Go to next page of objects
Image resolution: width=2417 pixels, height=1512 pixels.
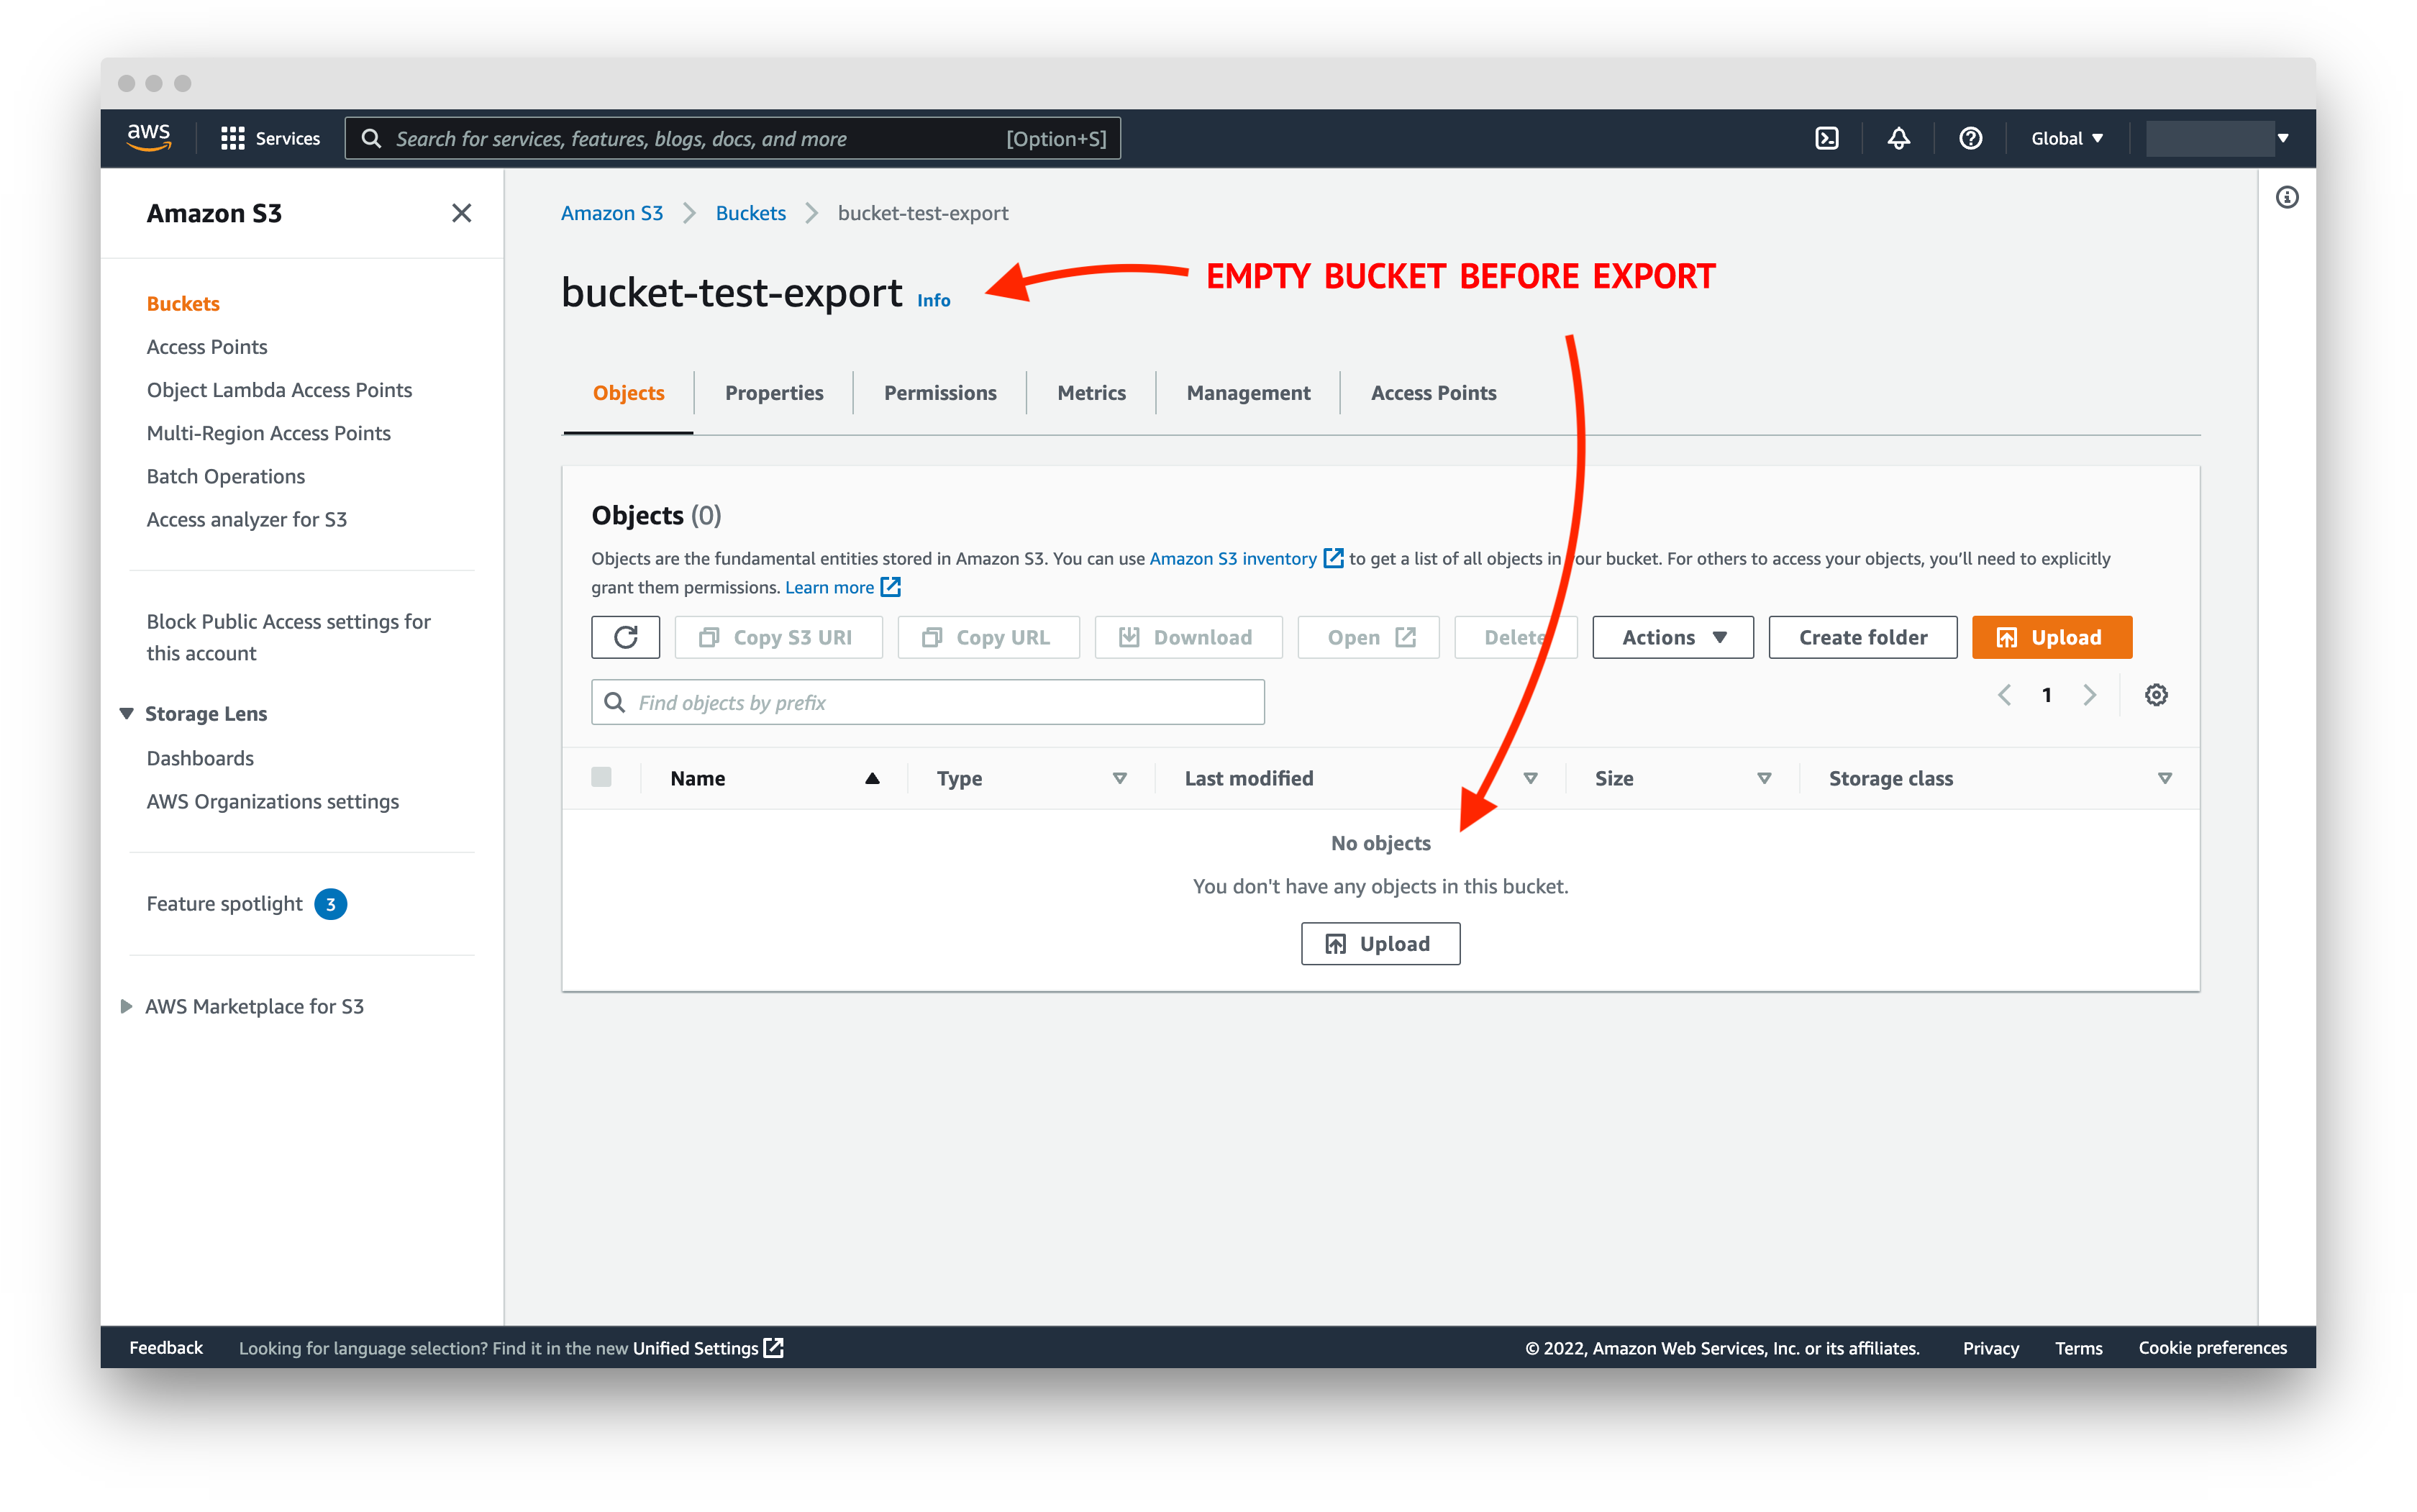pos(2089,695)
